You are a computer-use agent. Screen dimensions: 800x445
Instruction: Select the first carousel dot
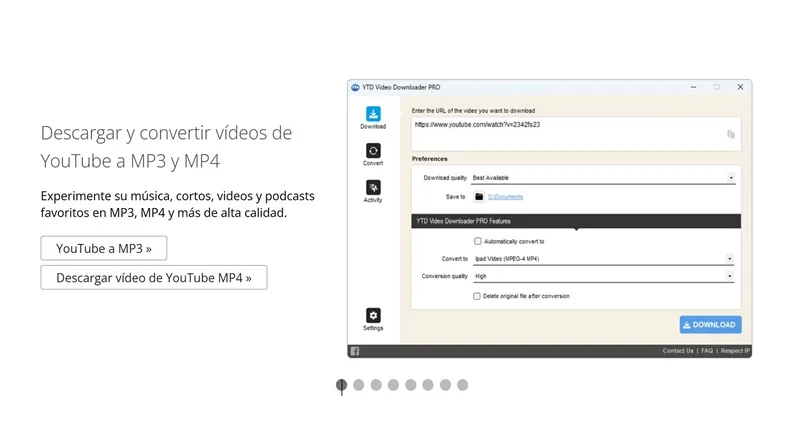pyautogui.click(x=341, y=385)
